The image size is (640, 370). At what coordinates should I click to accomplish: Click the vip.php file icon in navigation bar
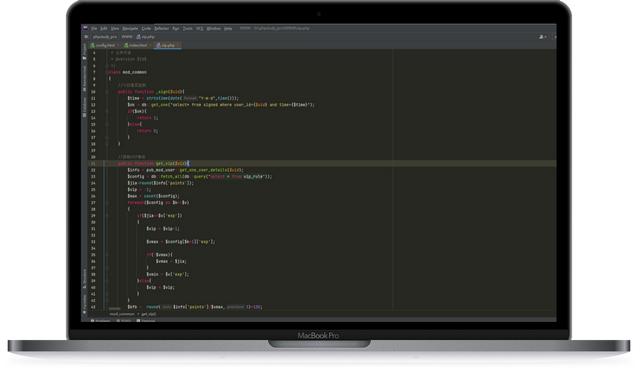(138, 37)
